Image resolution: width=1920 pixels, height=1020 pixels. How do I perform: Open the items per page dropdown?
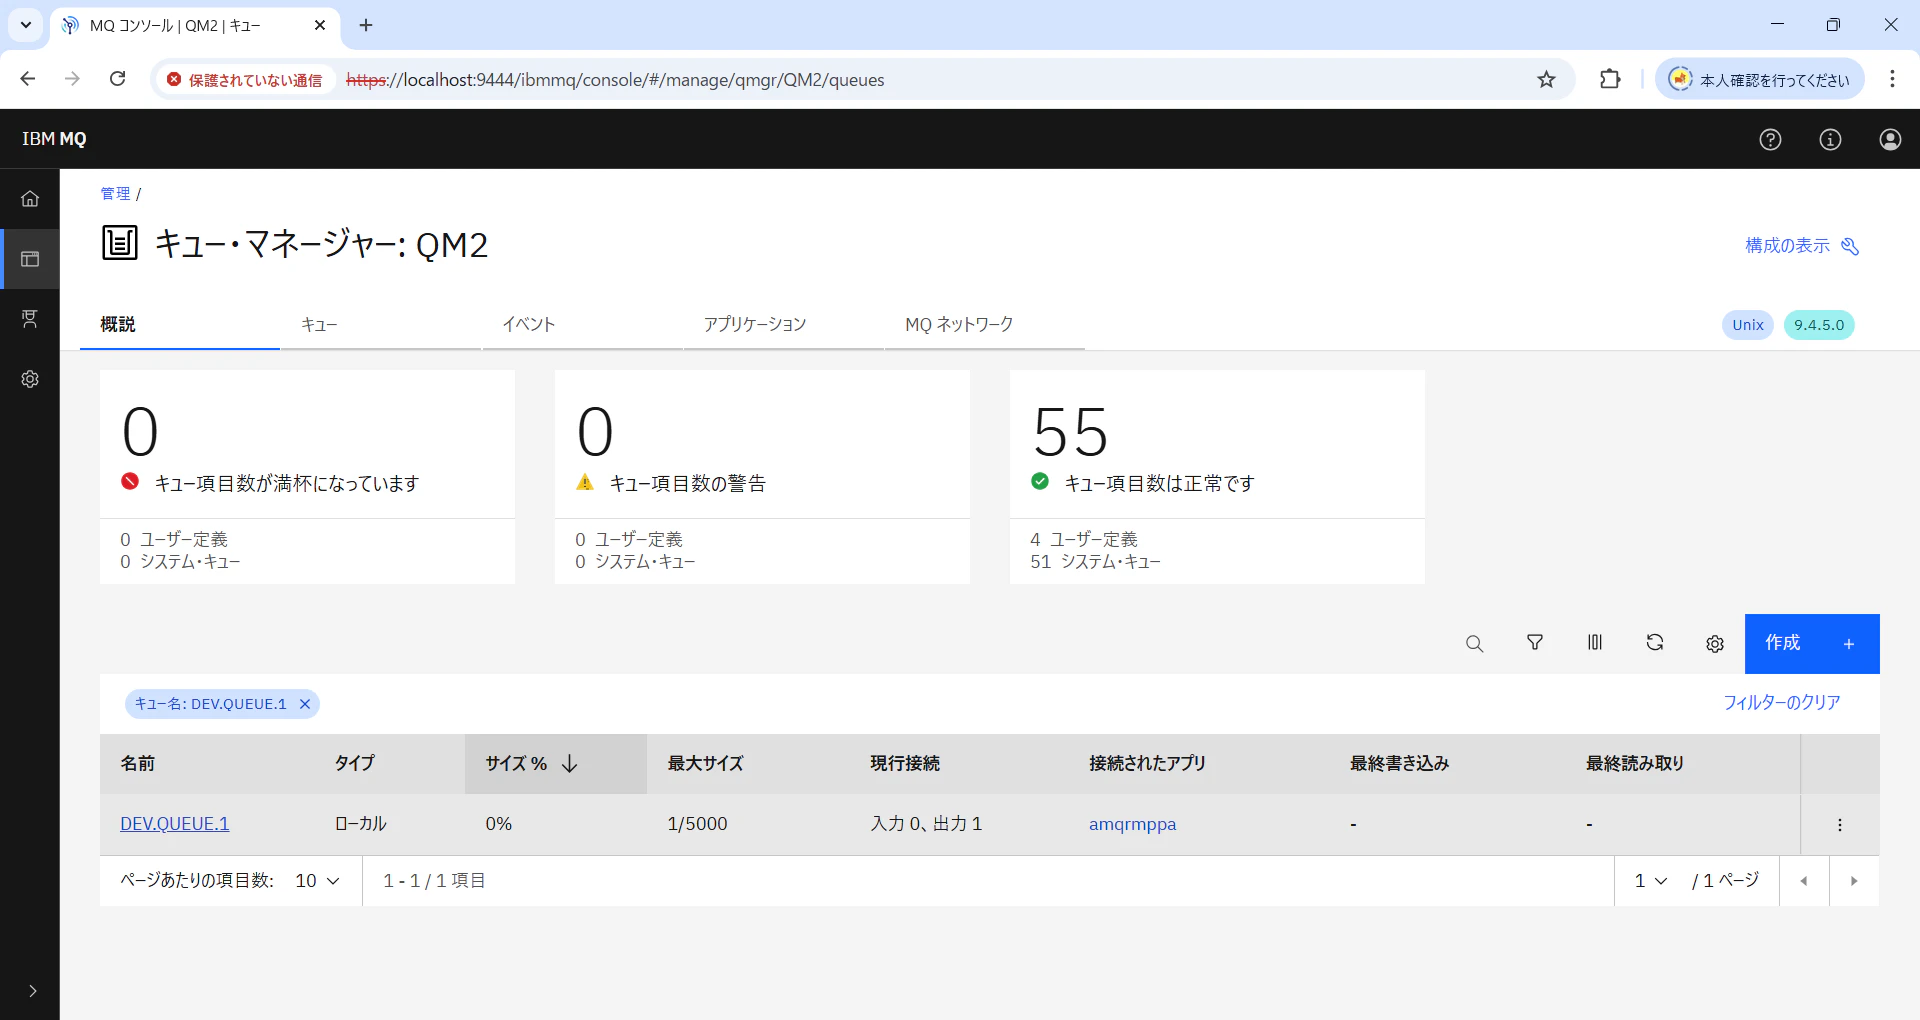click(318, 881)
